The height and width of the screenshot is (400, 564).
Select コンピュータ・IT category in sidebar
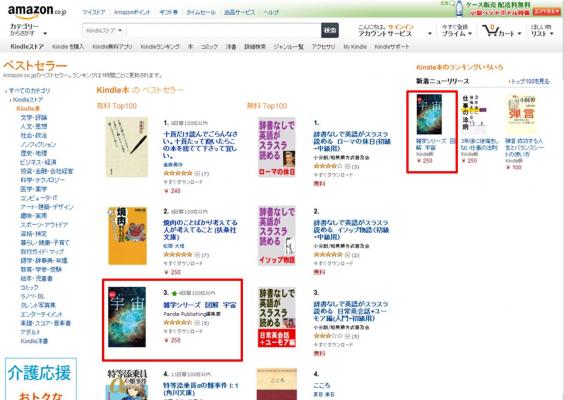(x=39, y=198)
